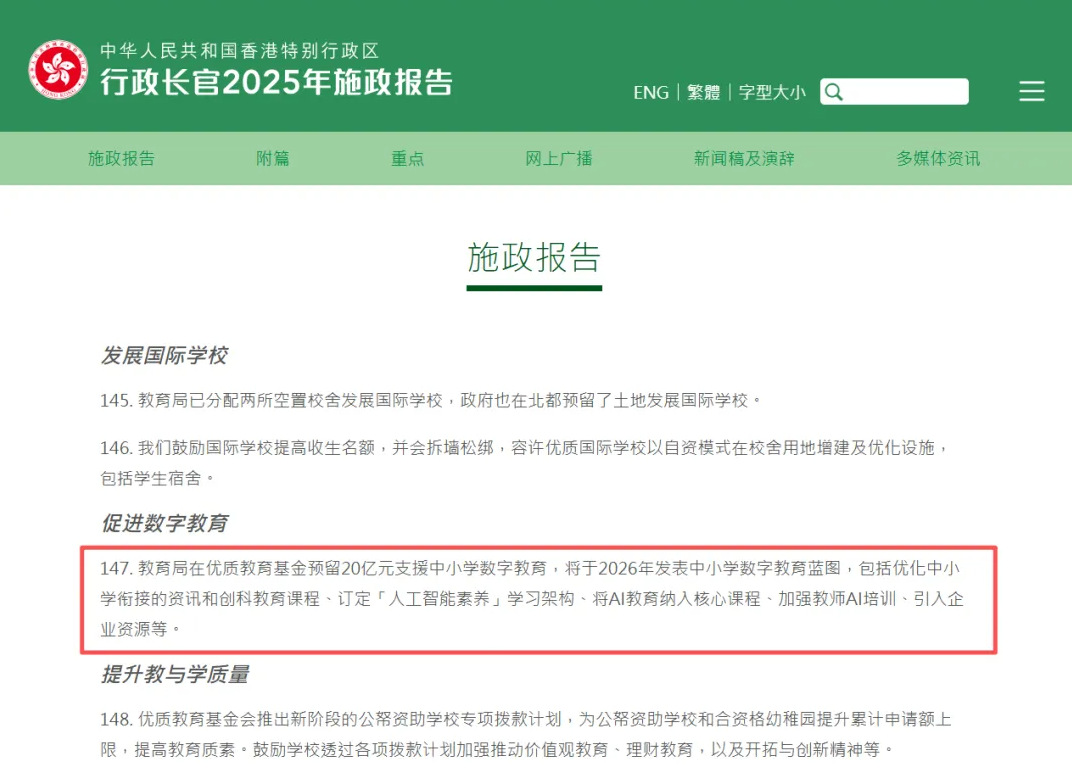Open the 新闻稿及演辞 navigation item
The image size is (1072, 781).
click(744, 158)
